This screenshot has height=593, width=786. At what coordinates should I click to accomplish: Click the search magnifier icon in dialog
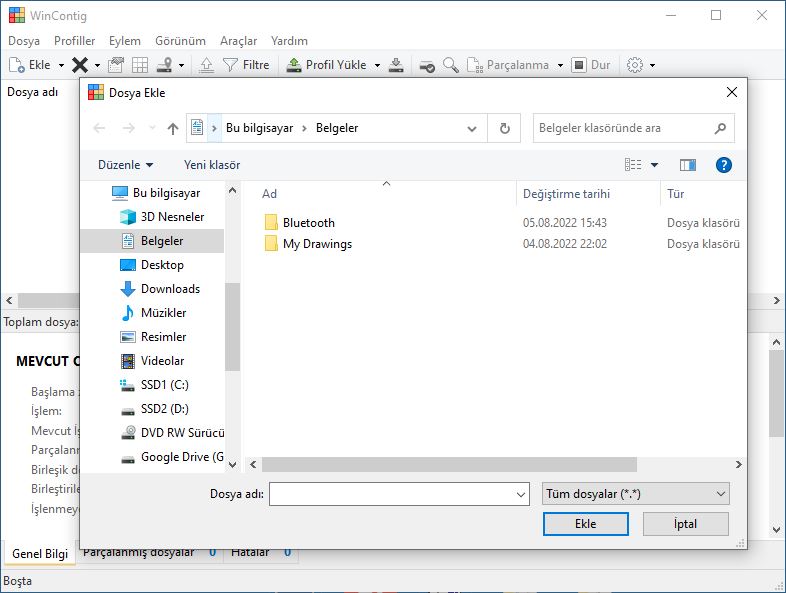pos(720,128)
